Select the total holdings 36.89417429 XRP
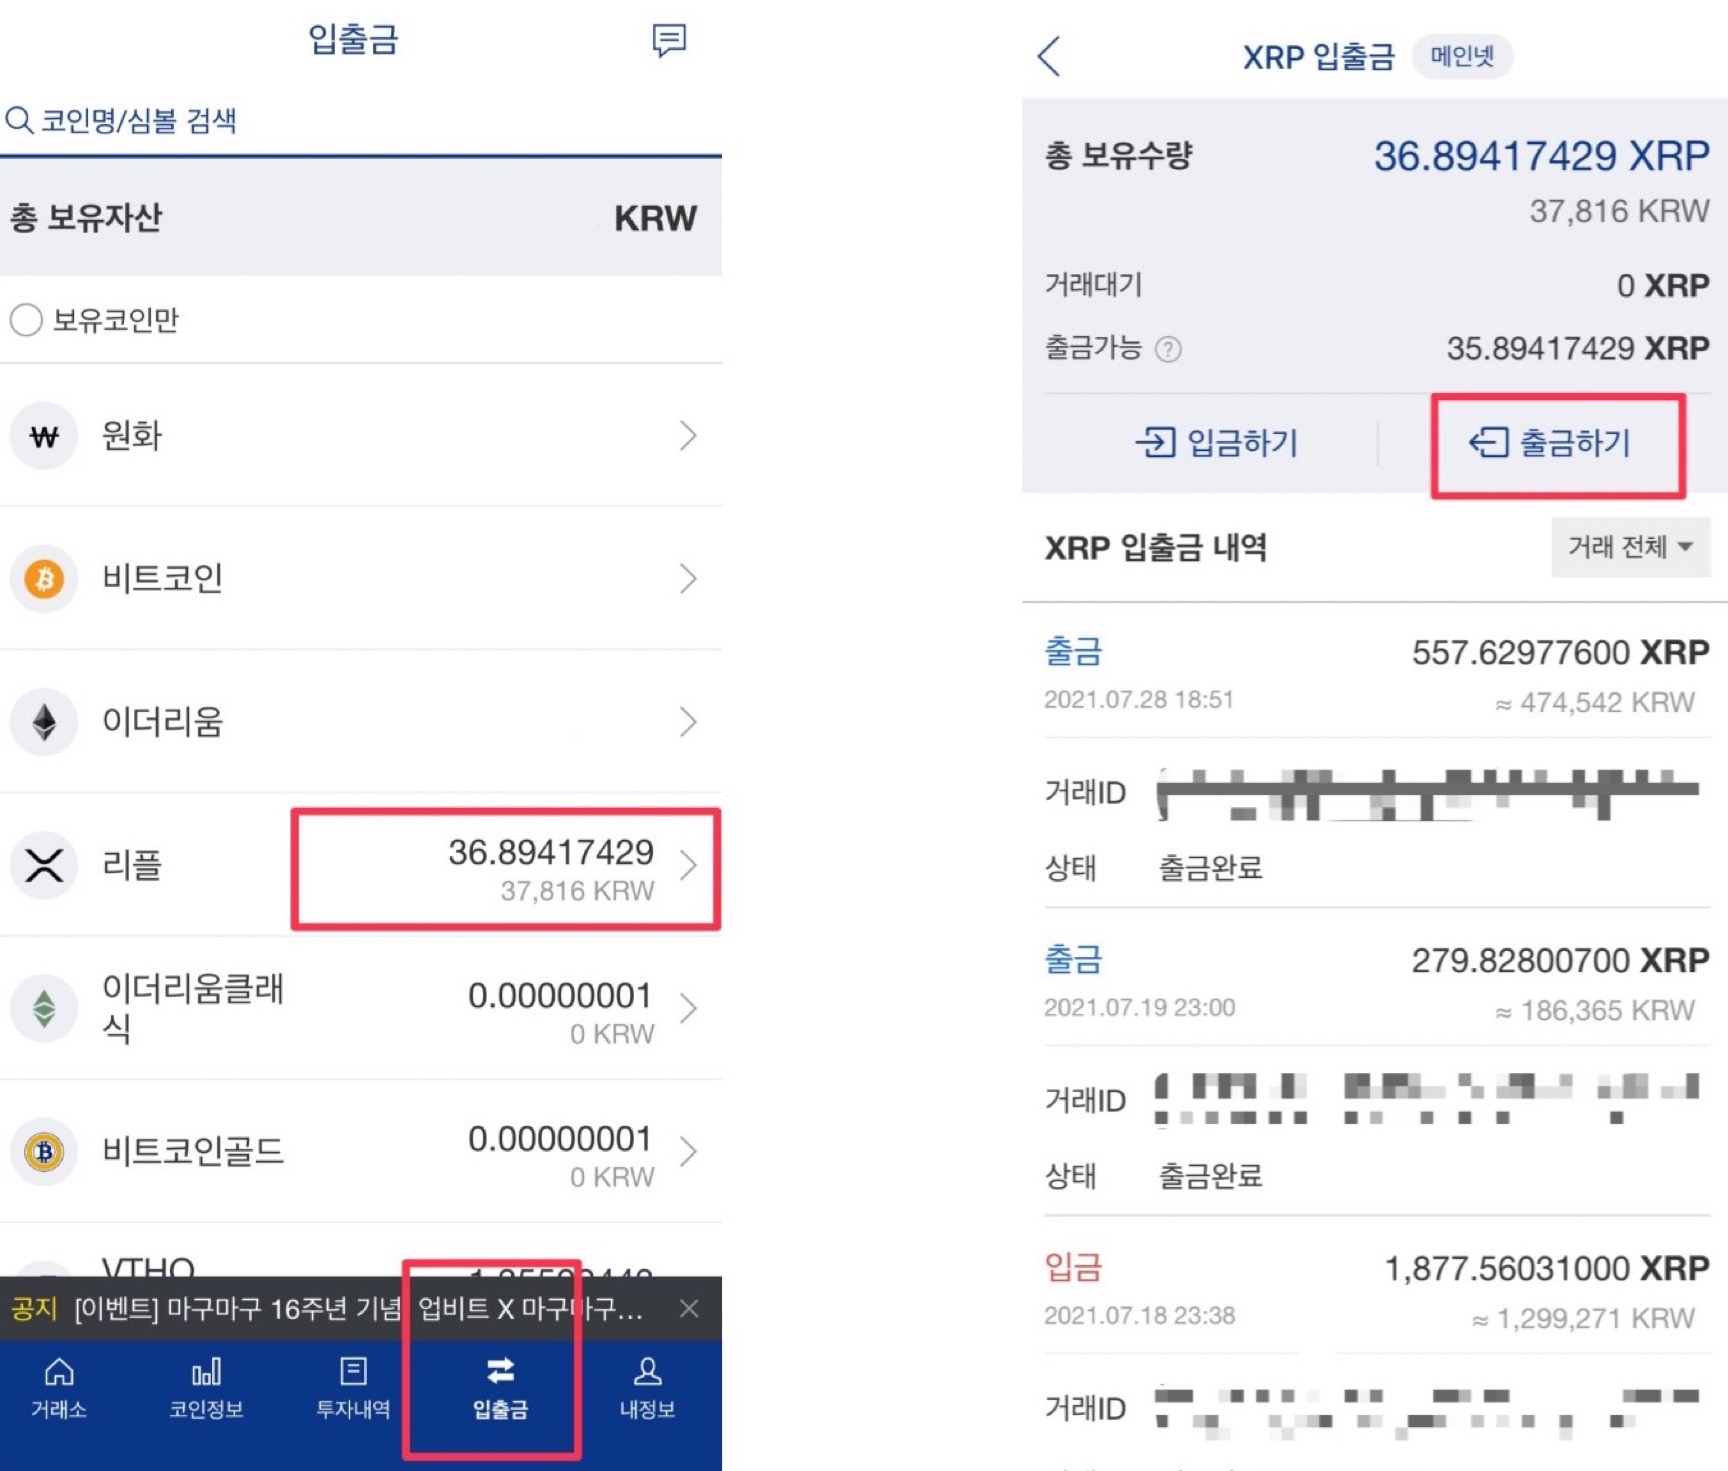The image size is (1728, 1471). click(1541, 156)
